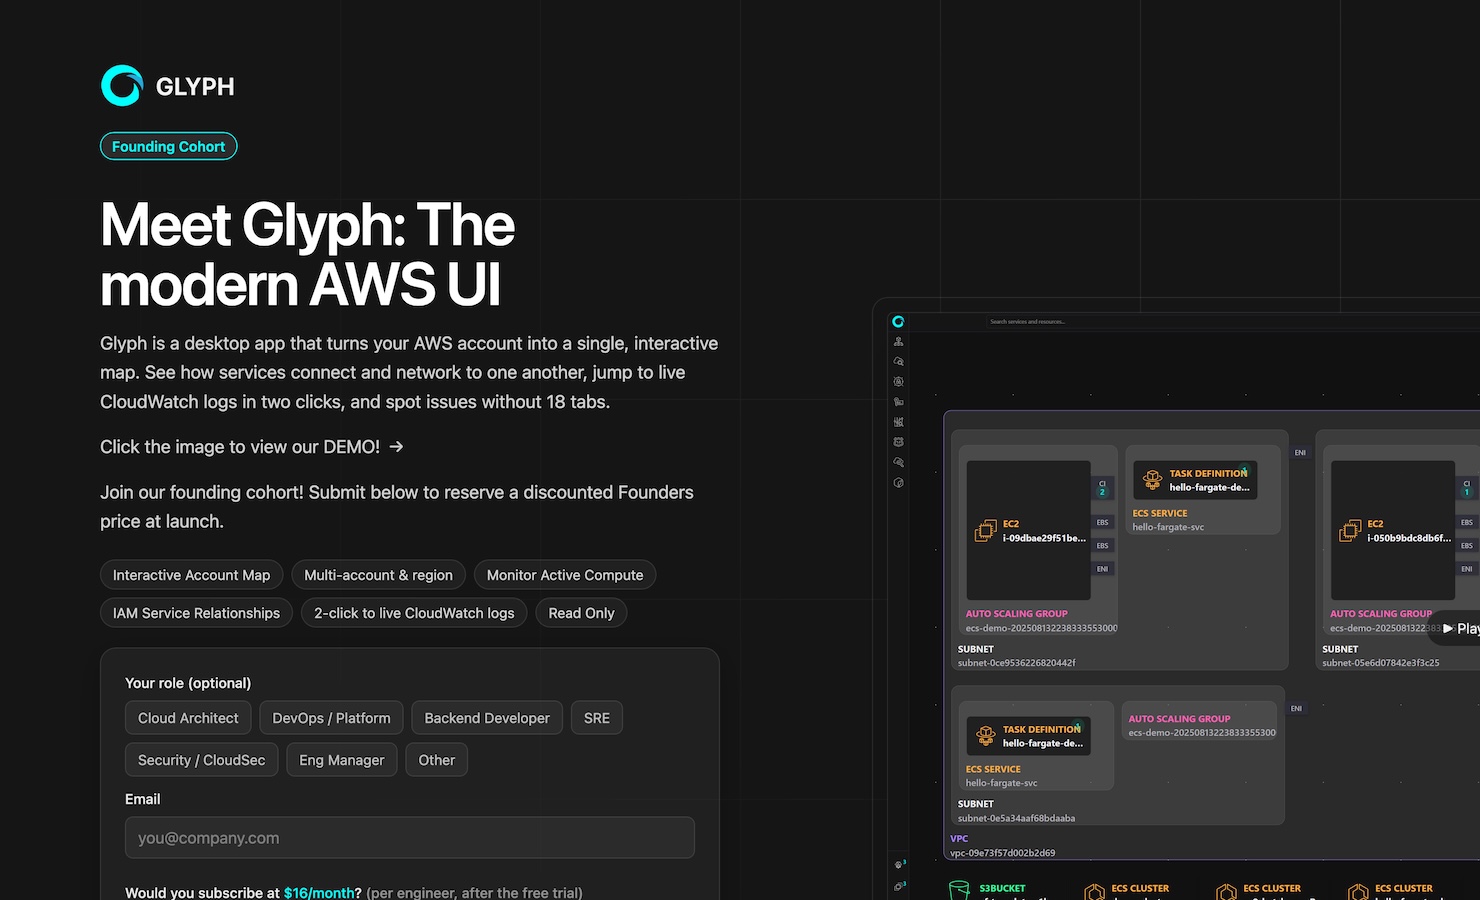
Task: Click the green S3 bucket icon
Action: pyautogui.click(x=958, y=889)
